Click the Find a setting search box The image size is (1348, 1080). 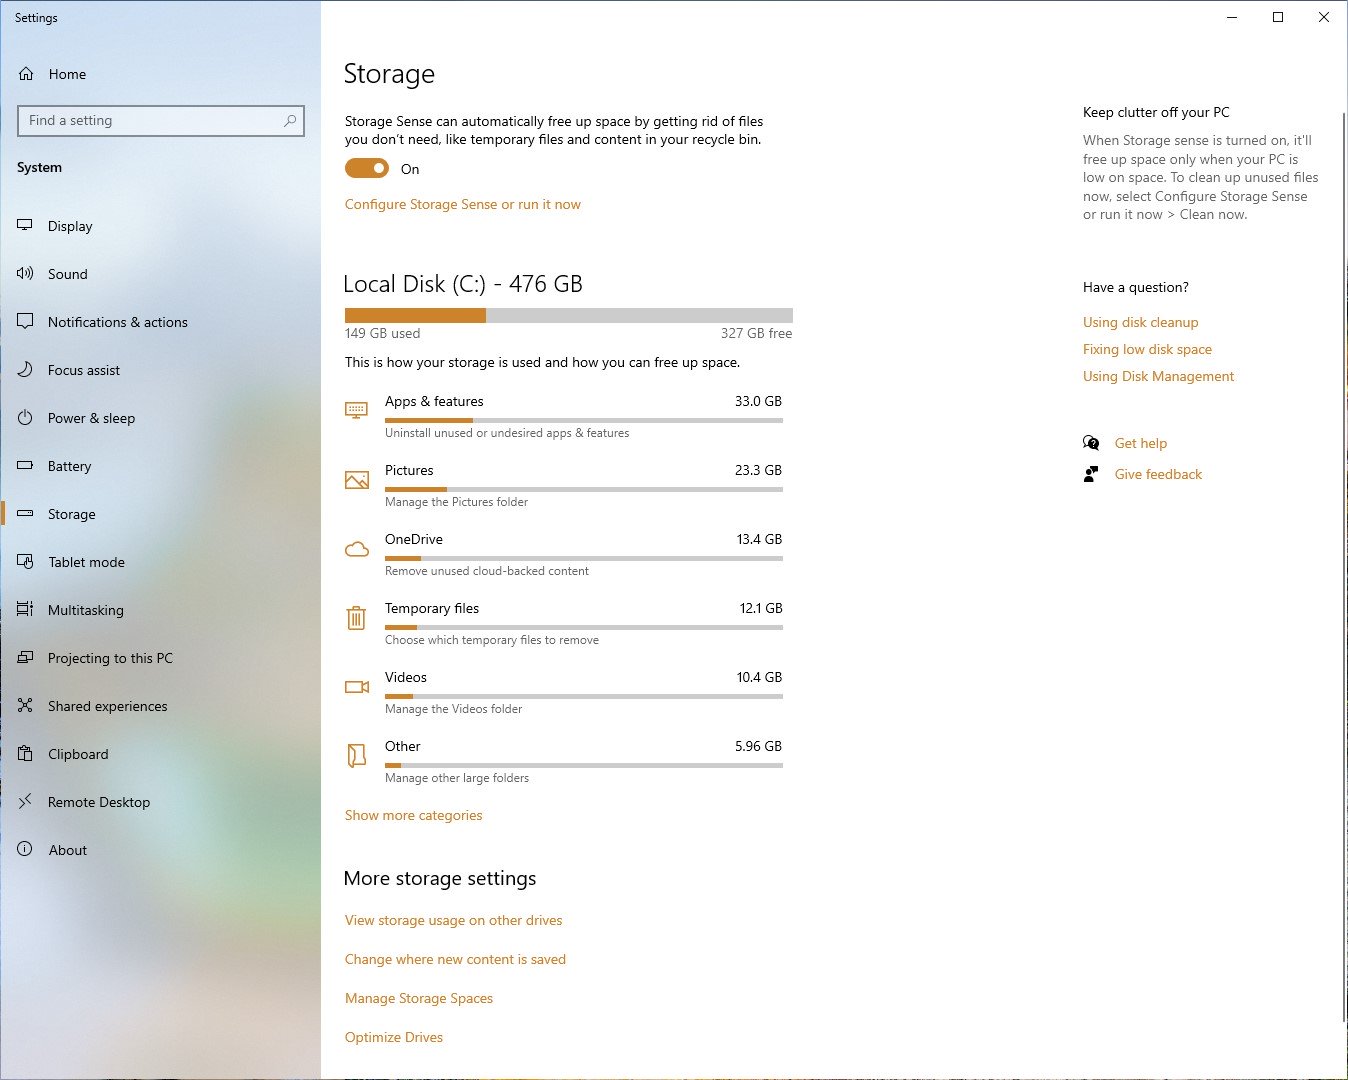[x=161, y=121]
